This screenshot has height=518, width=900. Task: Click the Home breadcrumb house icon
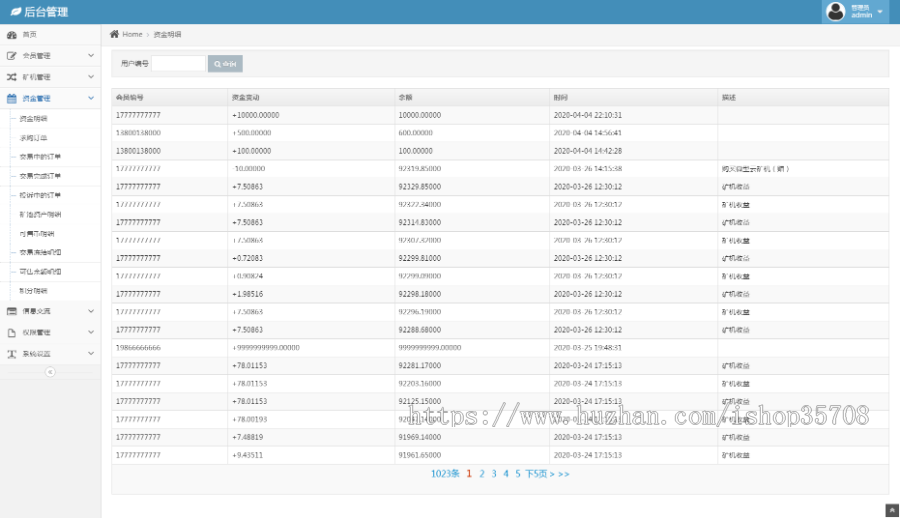point(115,34)
